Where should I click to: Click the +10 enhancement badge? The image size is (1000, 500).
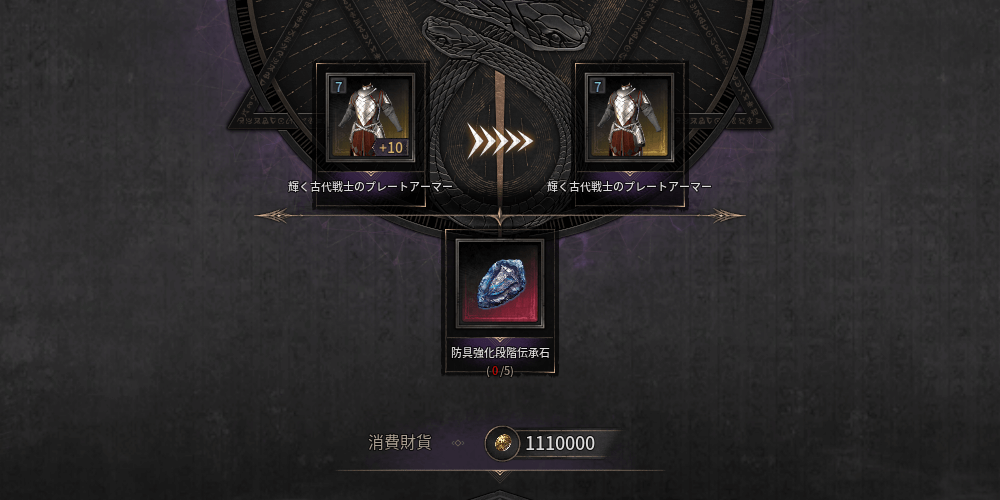[390, 147]
